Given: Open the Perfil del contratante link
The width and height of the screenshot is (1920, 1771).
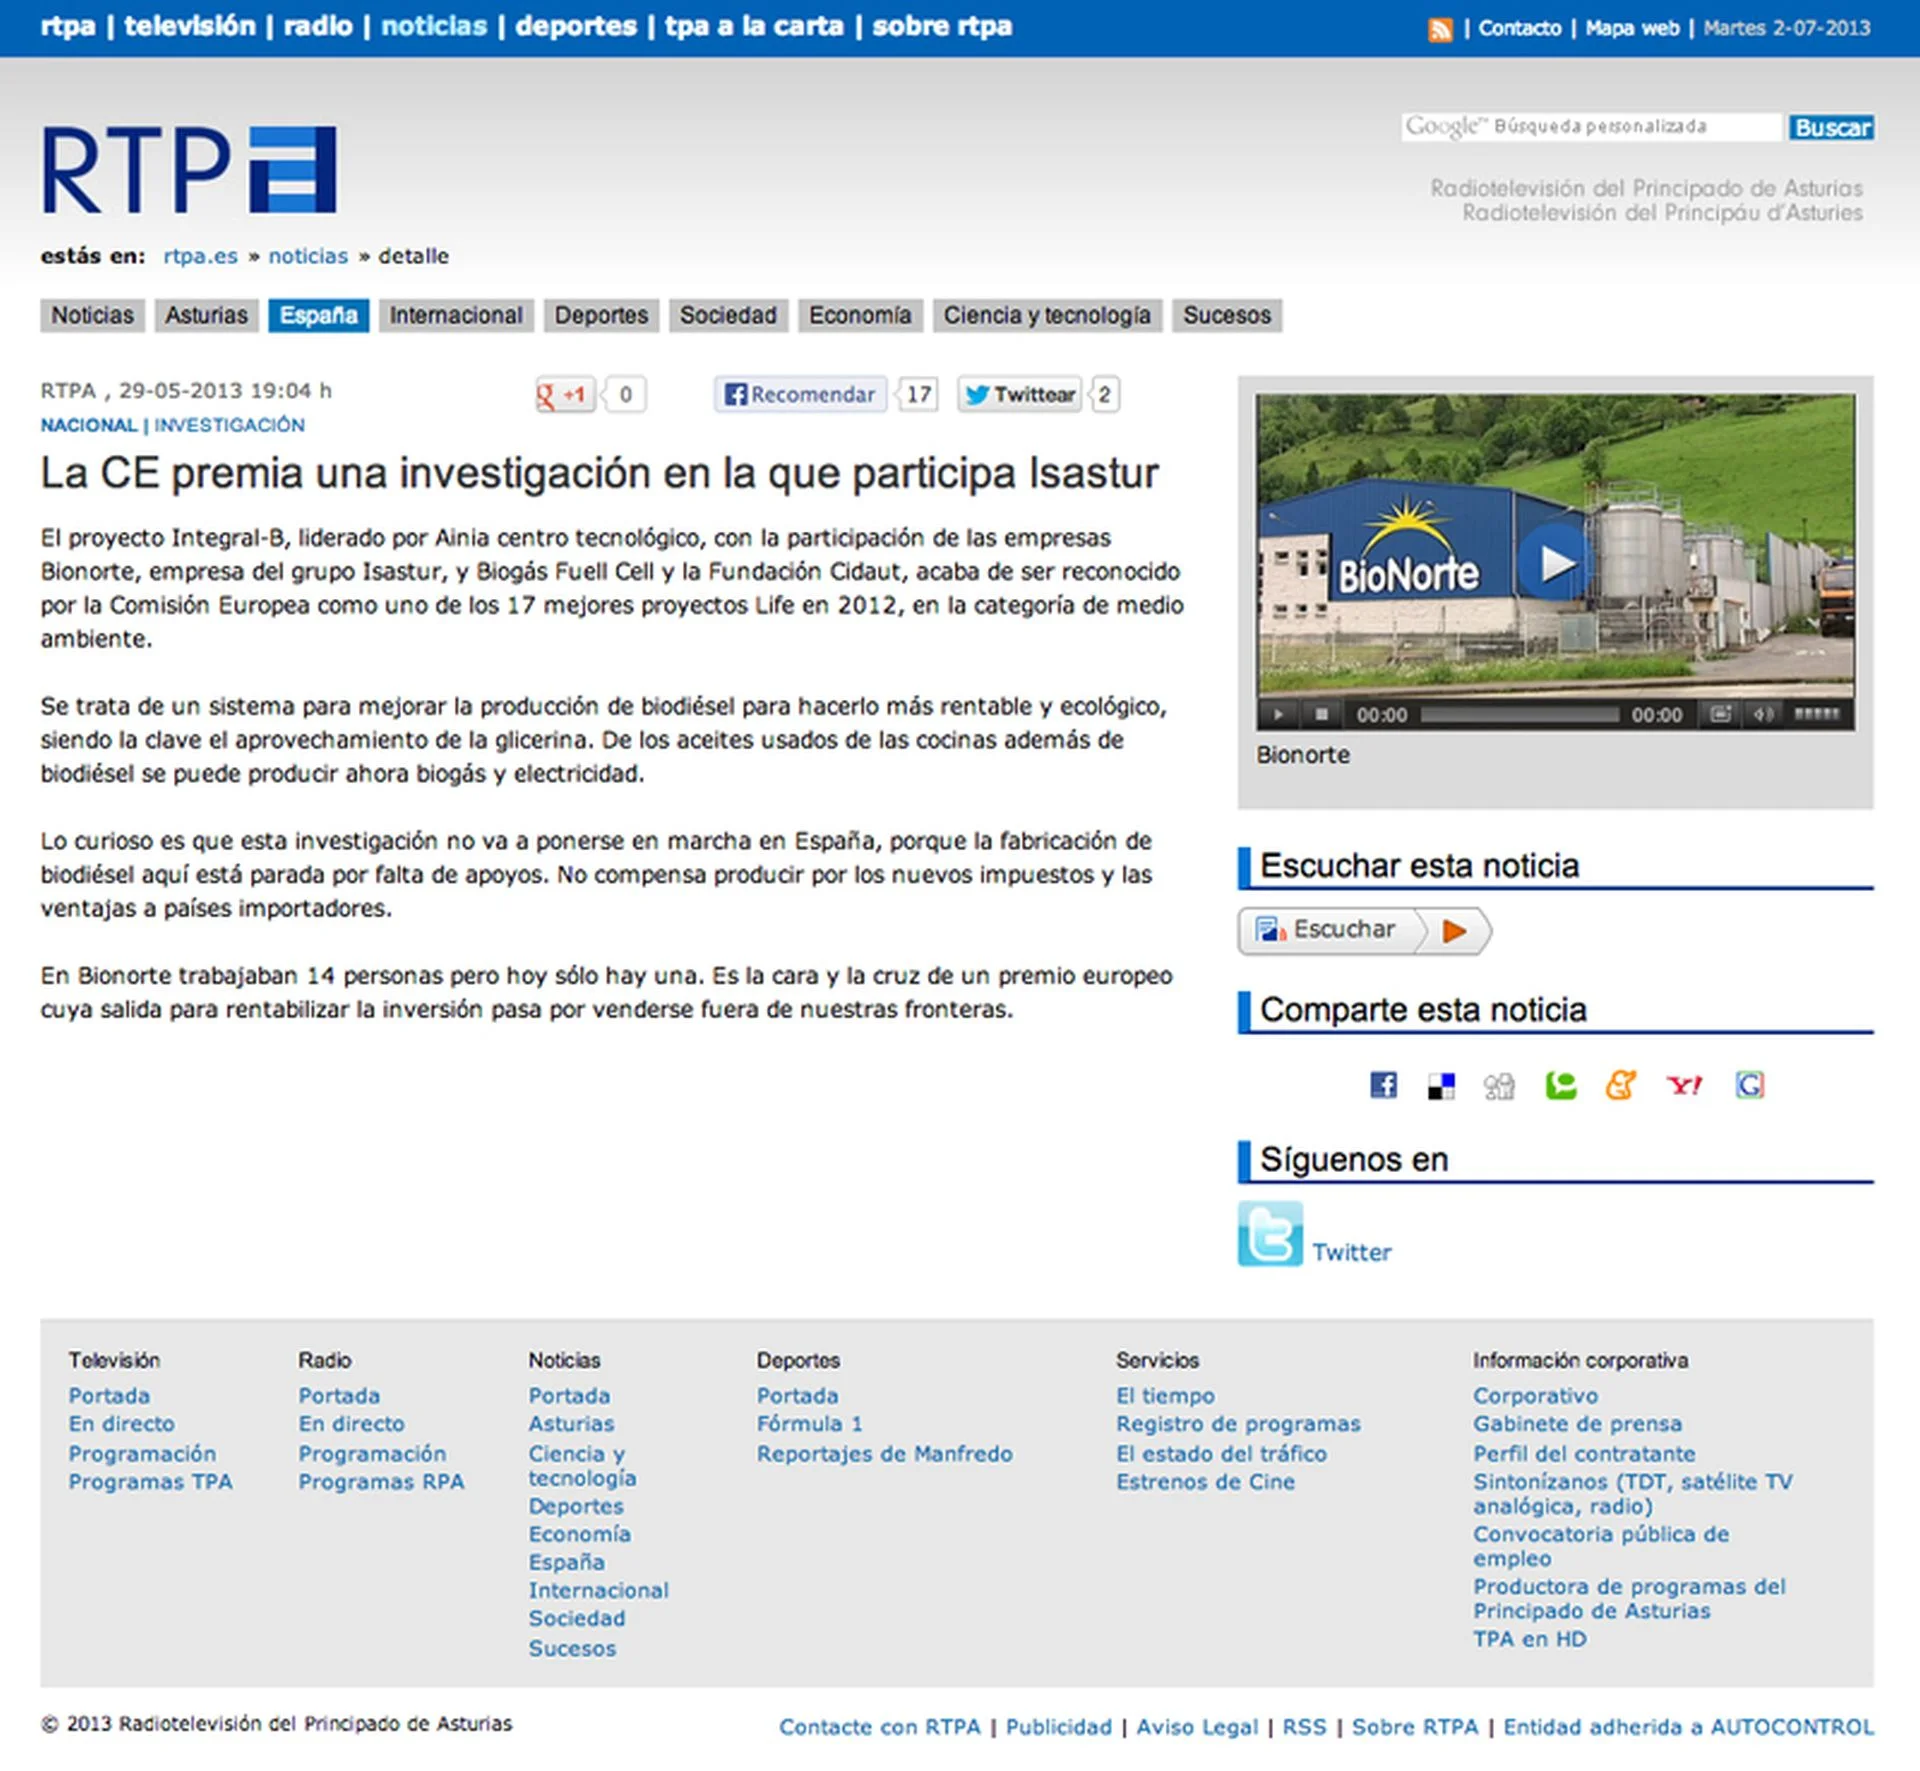Looking at the screenshot, I should coord(1584,1453).
